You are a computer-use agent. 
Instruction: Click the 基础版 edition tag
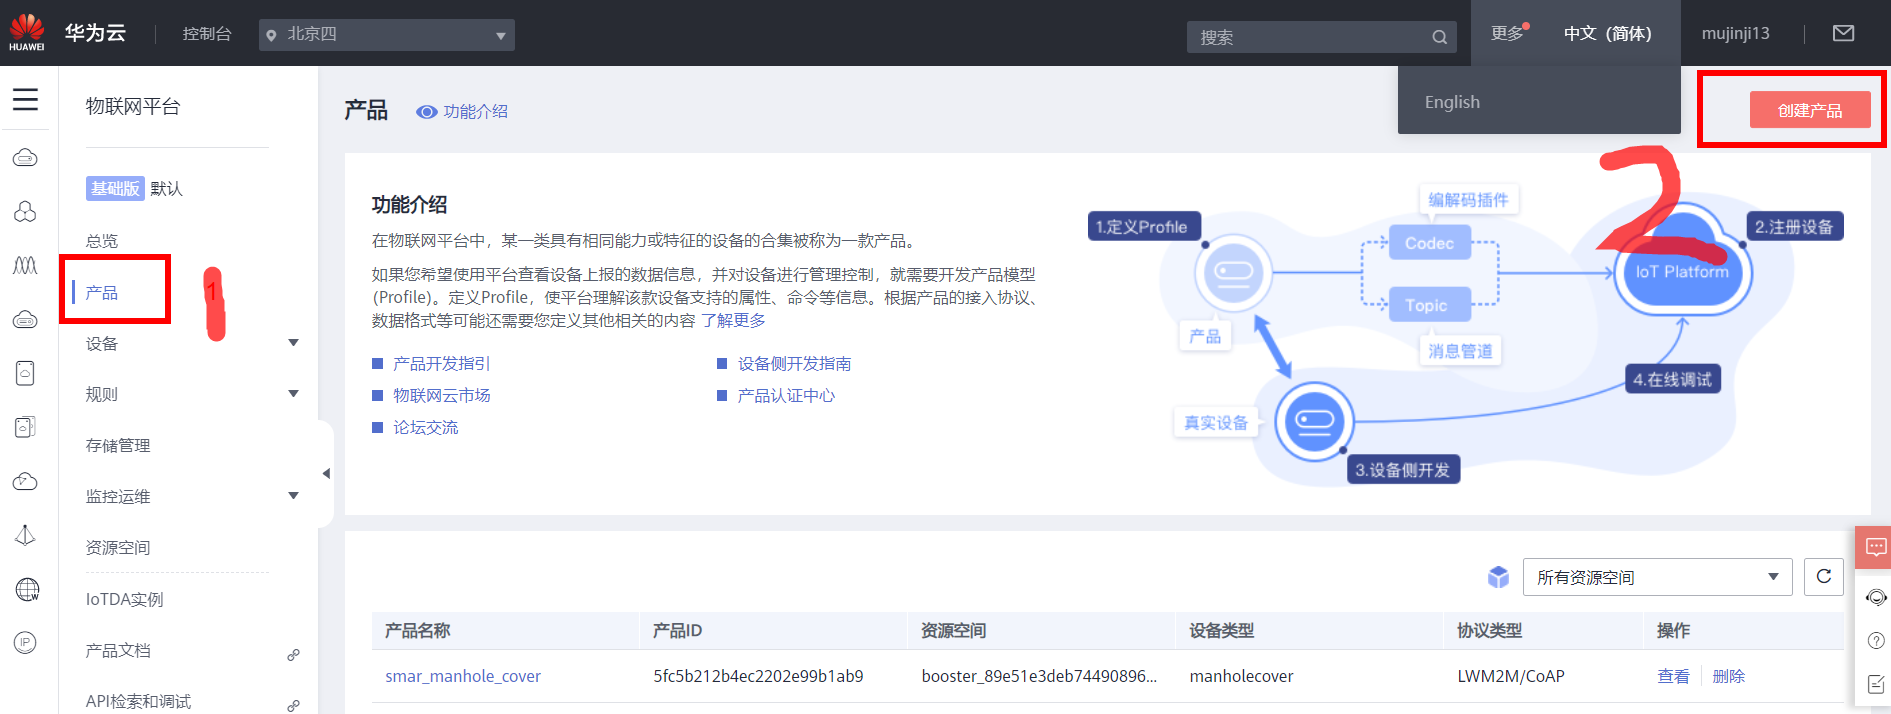pos(115,188)
